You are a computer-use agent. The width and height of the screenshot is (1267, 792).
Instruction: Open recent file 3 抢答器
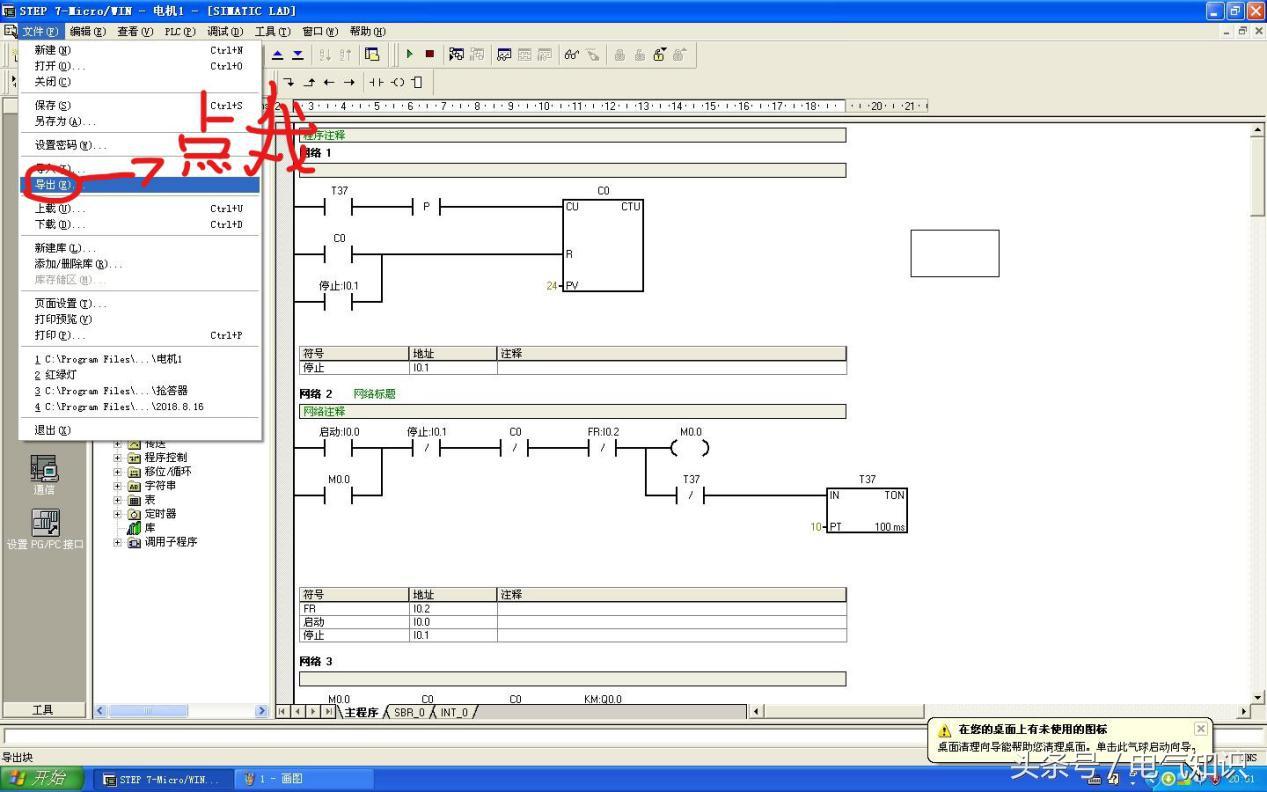(x=141, y=390)
